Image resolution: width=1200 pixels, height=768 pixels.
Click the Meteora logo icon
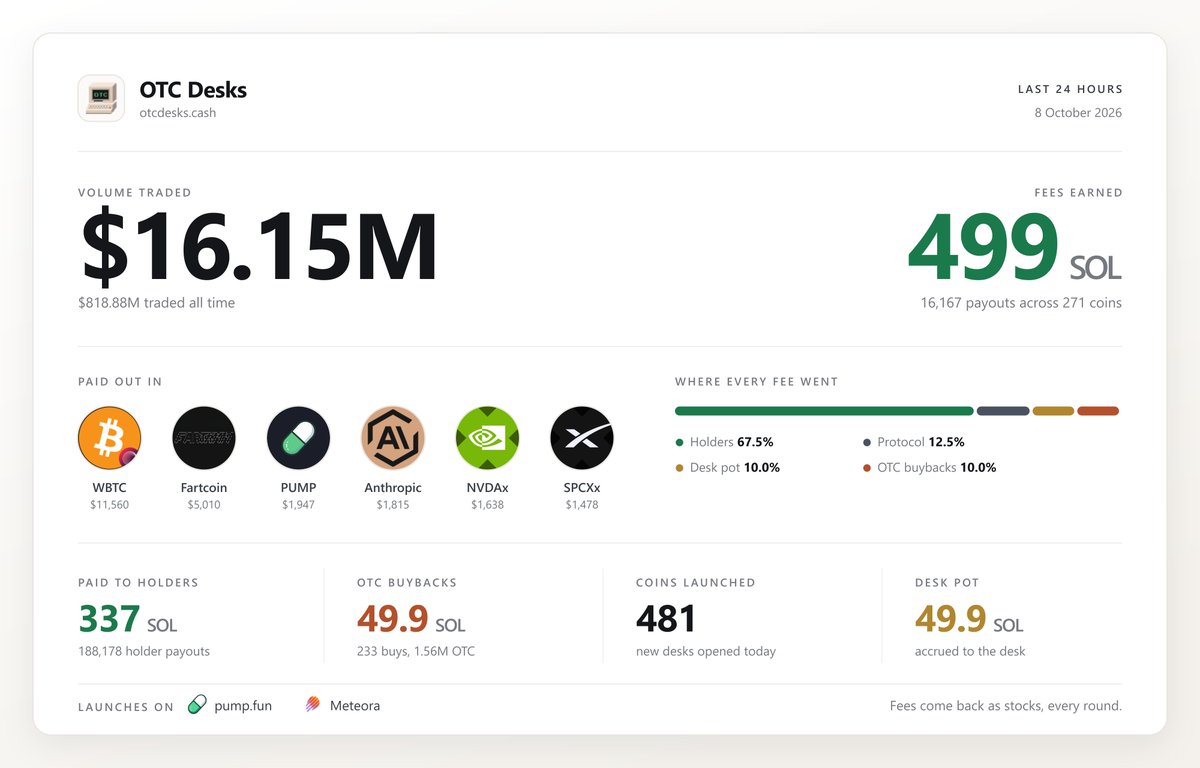pos(313,705)
